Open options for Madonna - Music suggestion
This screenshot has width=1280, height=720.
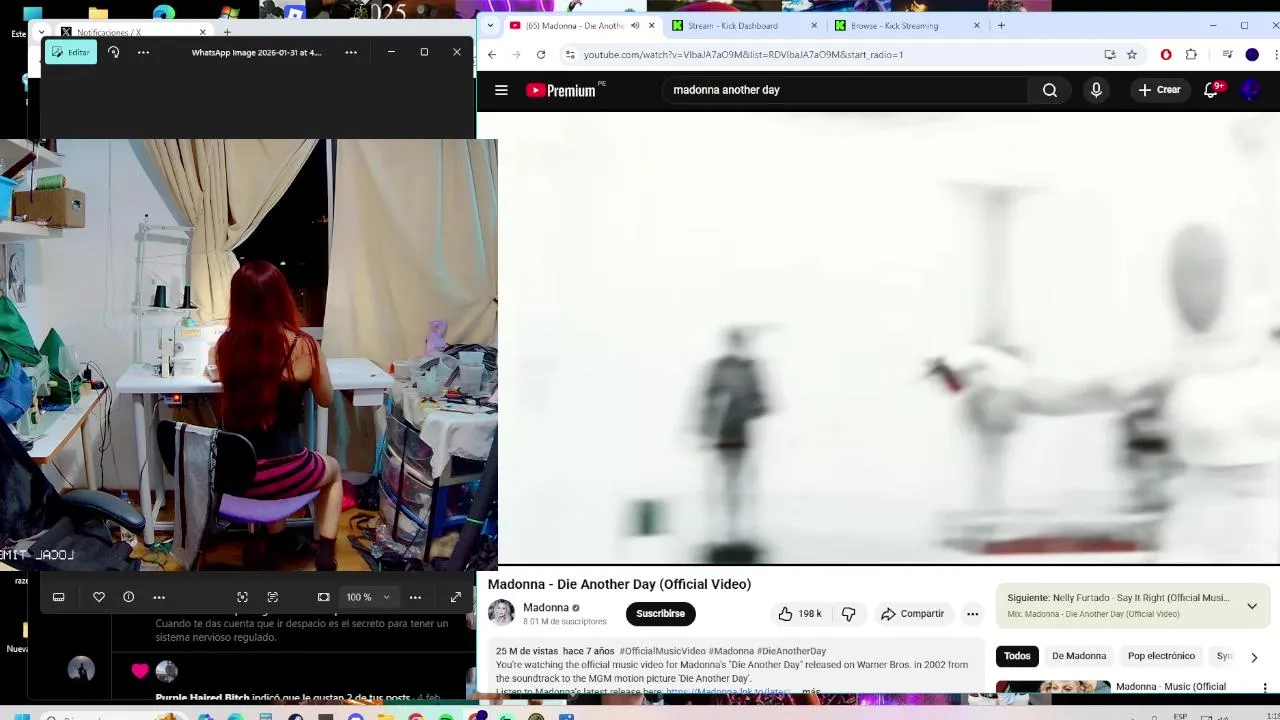[x=1265, y=688]
